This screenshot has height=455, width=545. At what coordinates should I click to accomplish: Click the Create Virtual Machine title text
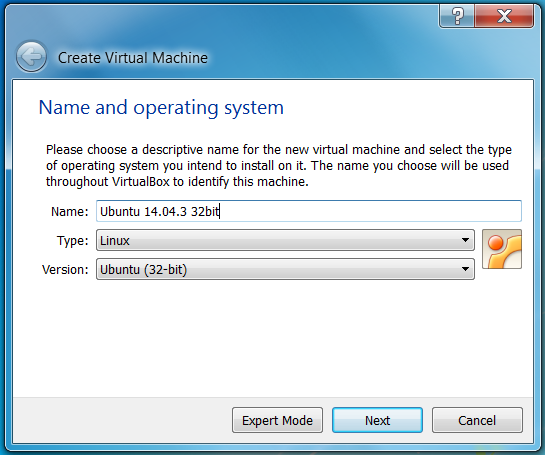[133, 58]
